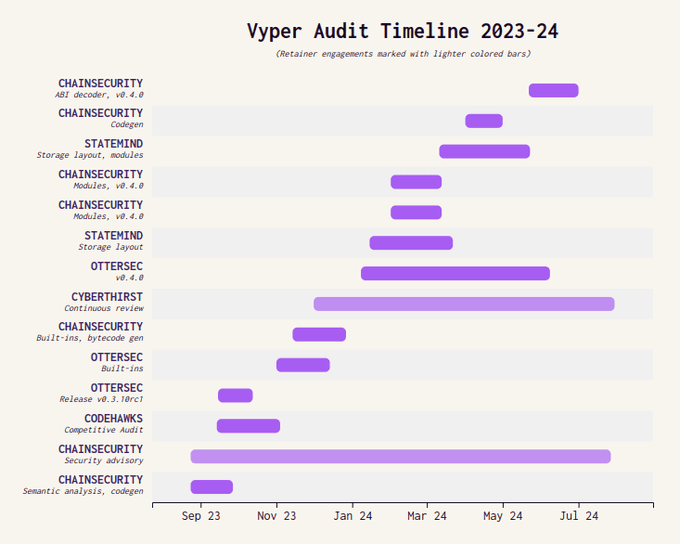Select the OtterSec Release v0.3.10rc1 bar
The height and width of the screenshot is (544, 680).
pos(235,396)
